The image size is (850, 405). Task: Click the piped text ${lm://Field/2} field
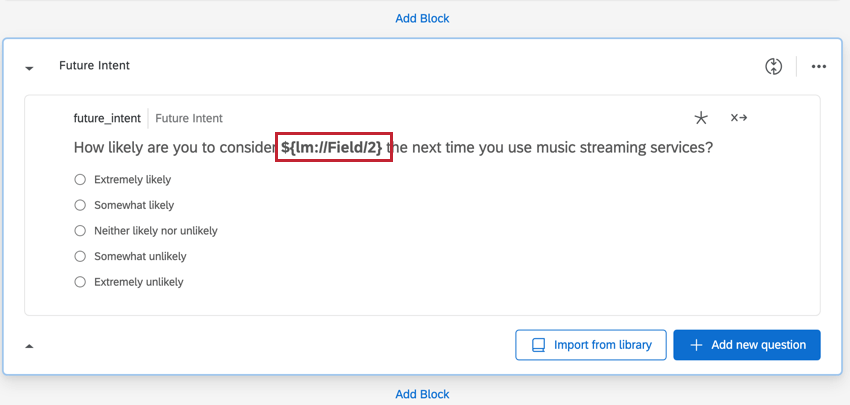333,148
